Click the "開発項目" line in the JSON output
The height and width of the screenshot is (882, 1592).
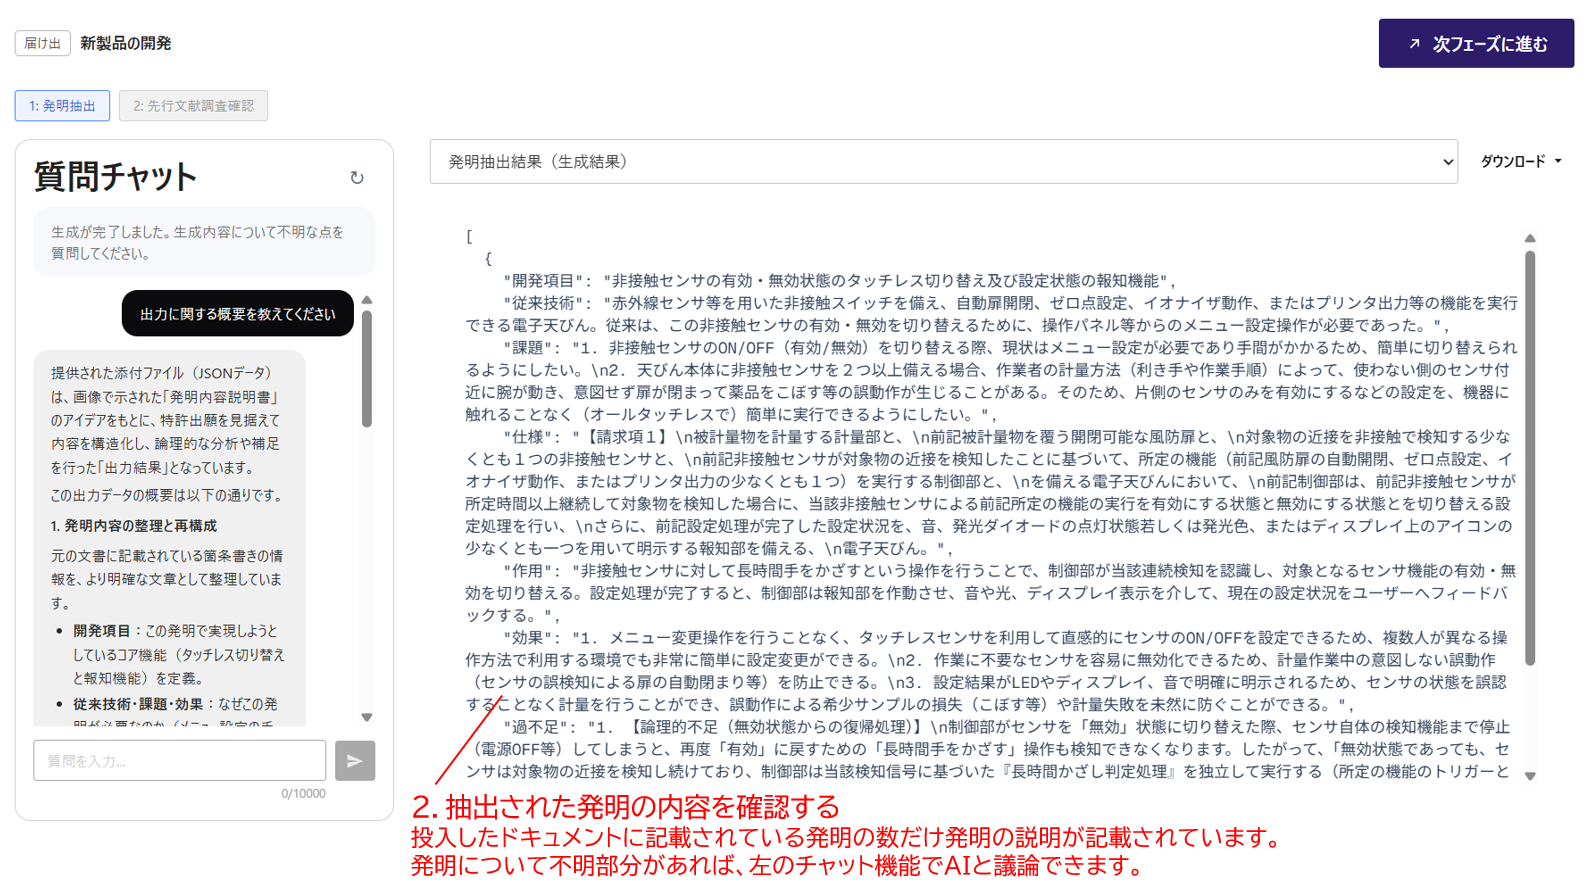pos(840,281)
